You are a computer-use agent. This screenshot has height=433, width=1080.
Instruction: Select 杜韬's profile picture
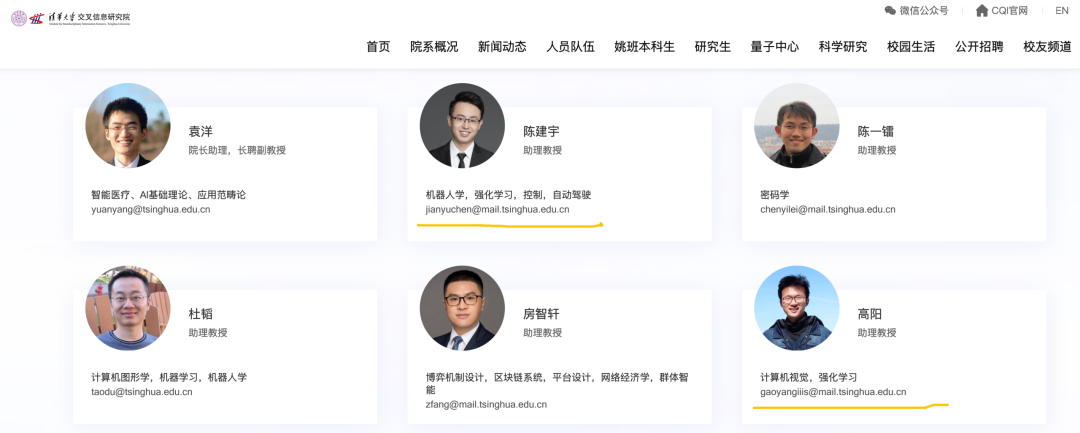click(128, 308)
